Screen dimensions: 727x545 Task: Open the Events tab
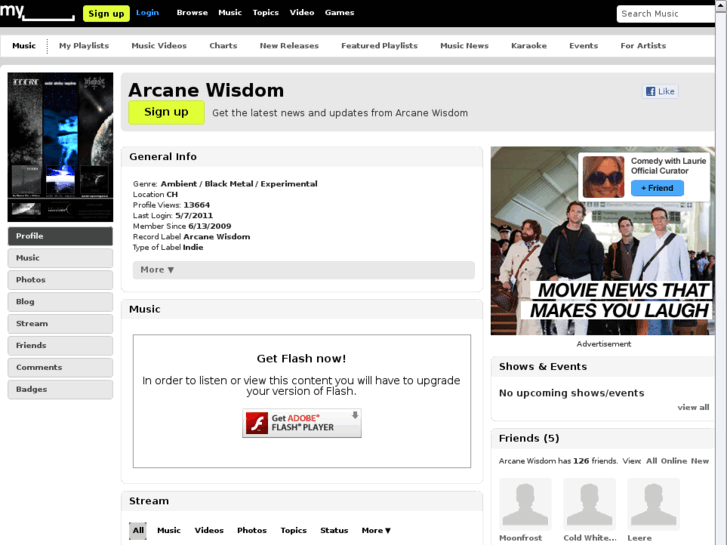(584, 45)
